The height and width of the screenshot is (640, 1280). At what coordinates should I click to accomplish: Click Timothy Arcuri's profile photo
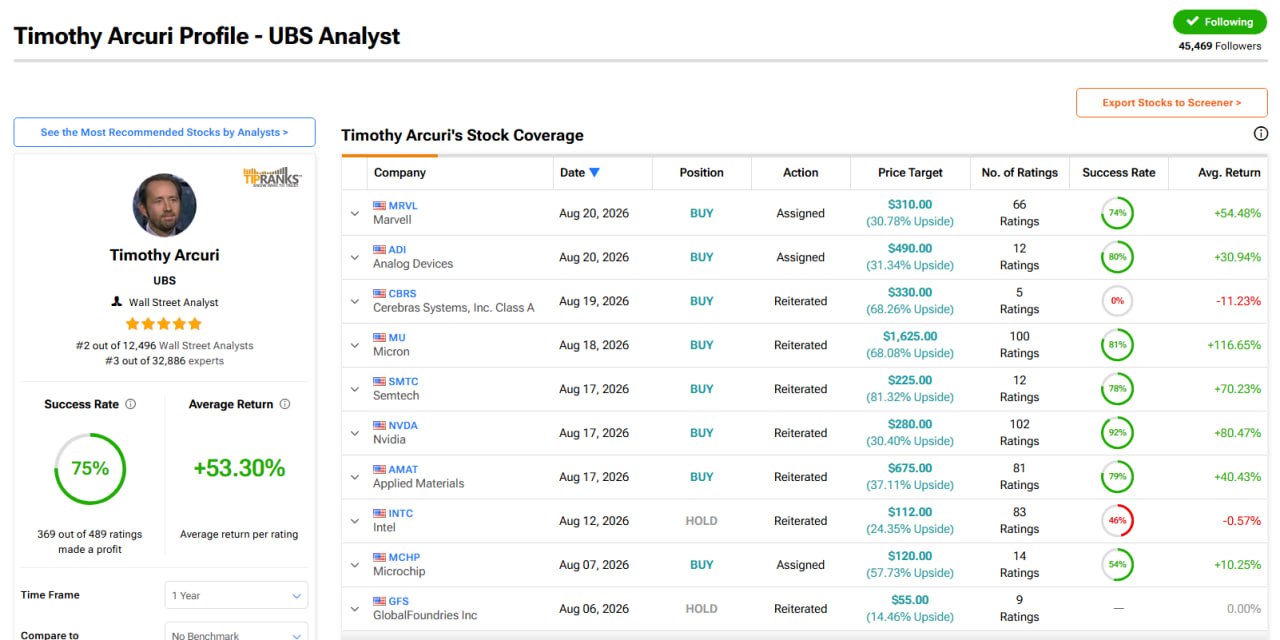(164, 205)
